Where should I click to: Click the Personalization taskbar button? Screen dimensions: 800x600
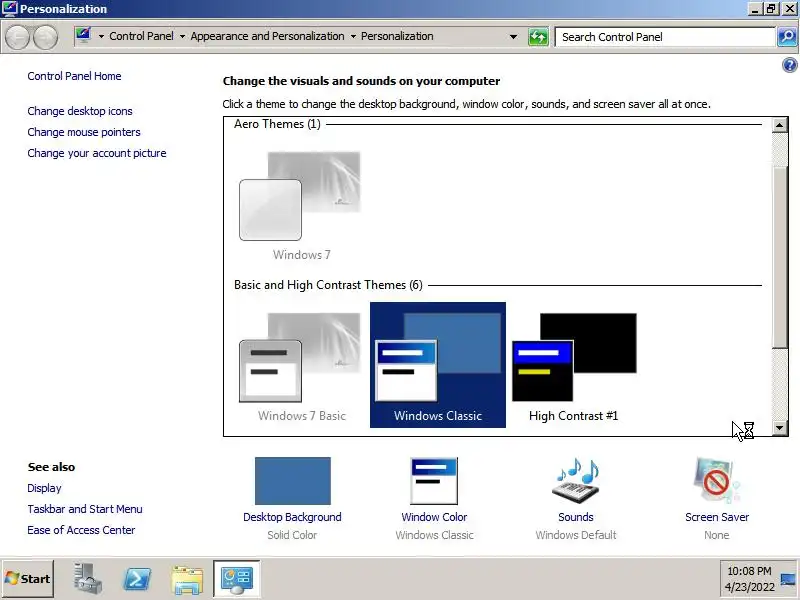click(237, 579)
